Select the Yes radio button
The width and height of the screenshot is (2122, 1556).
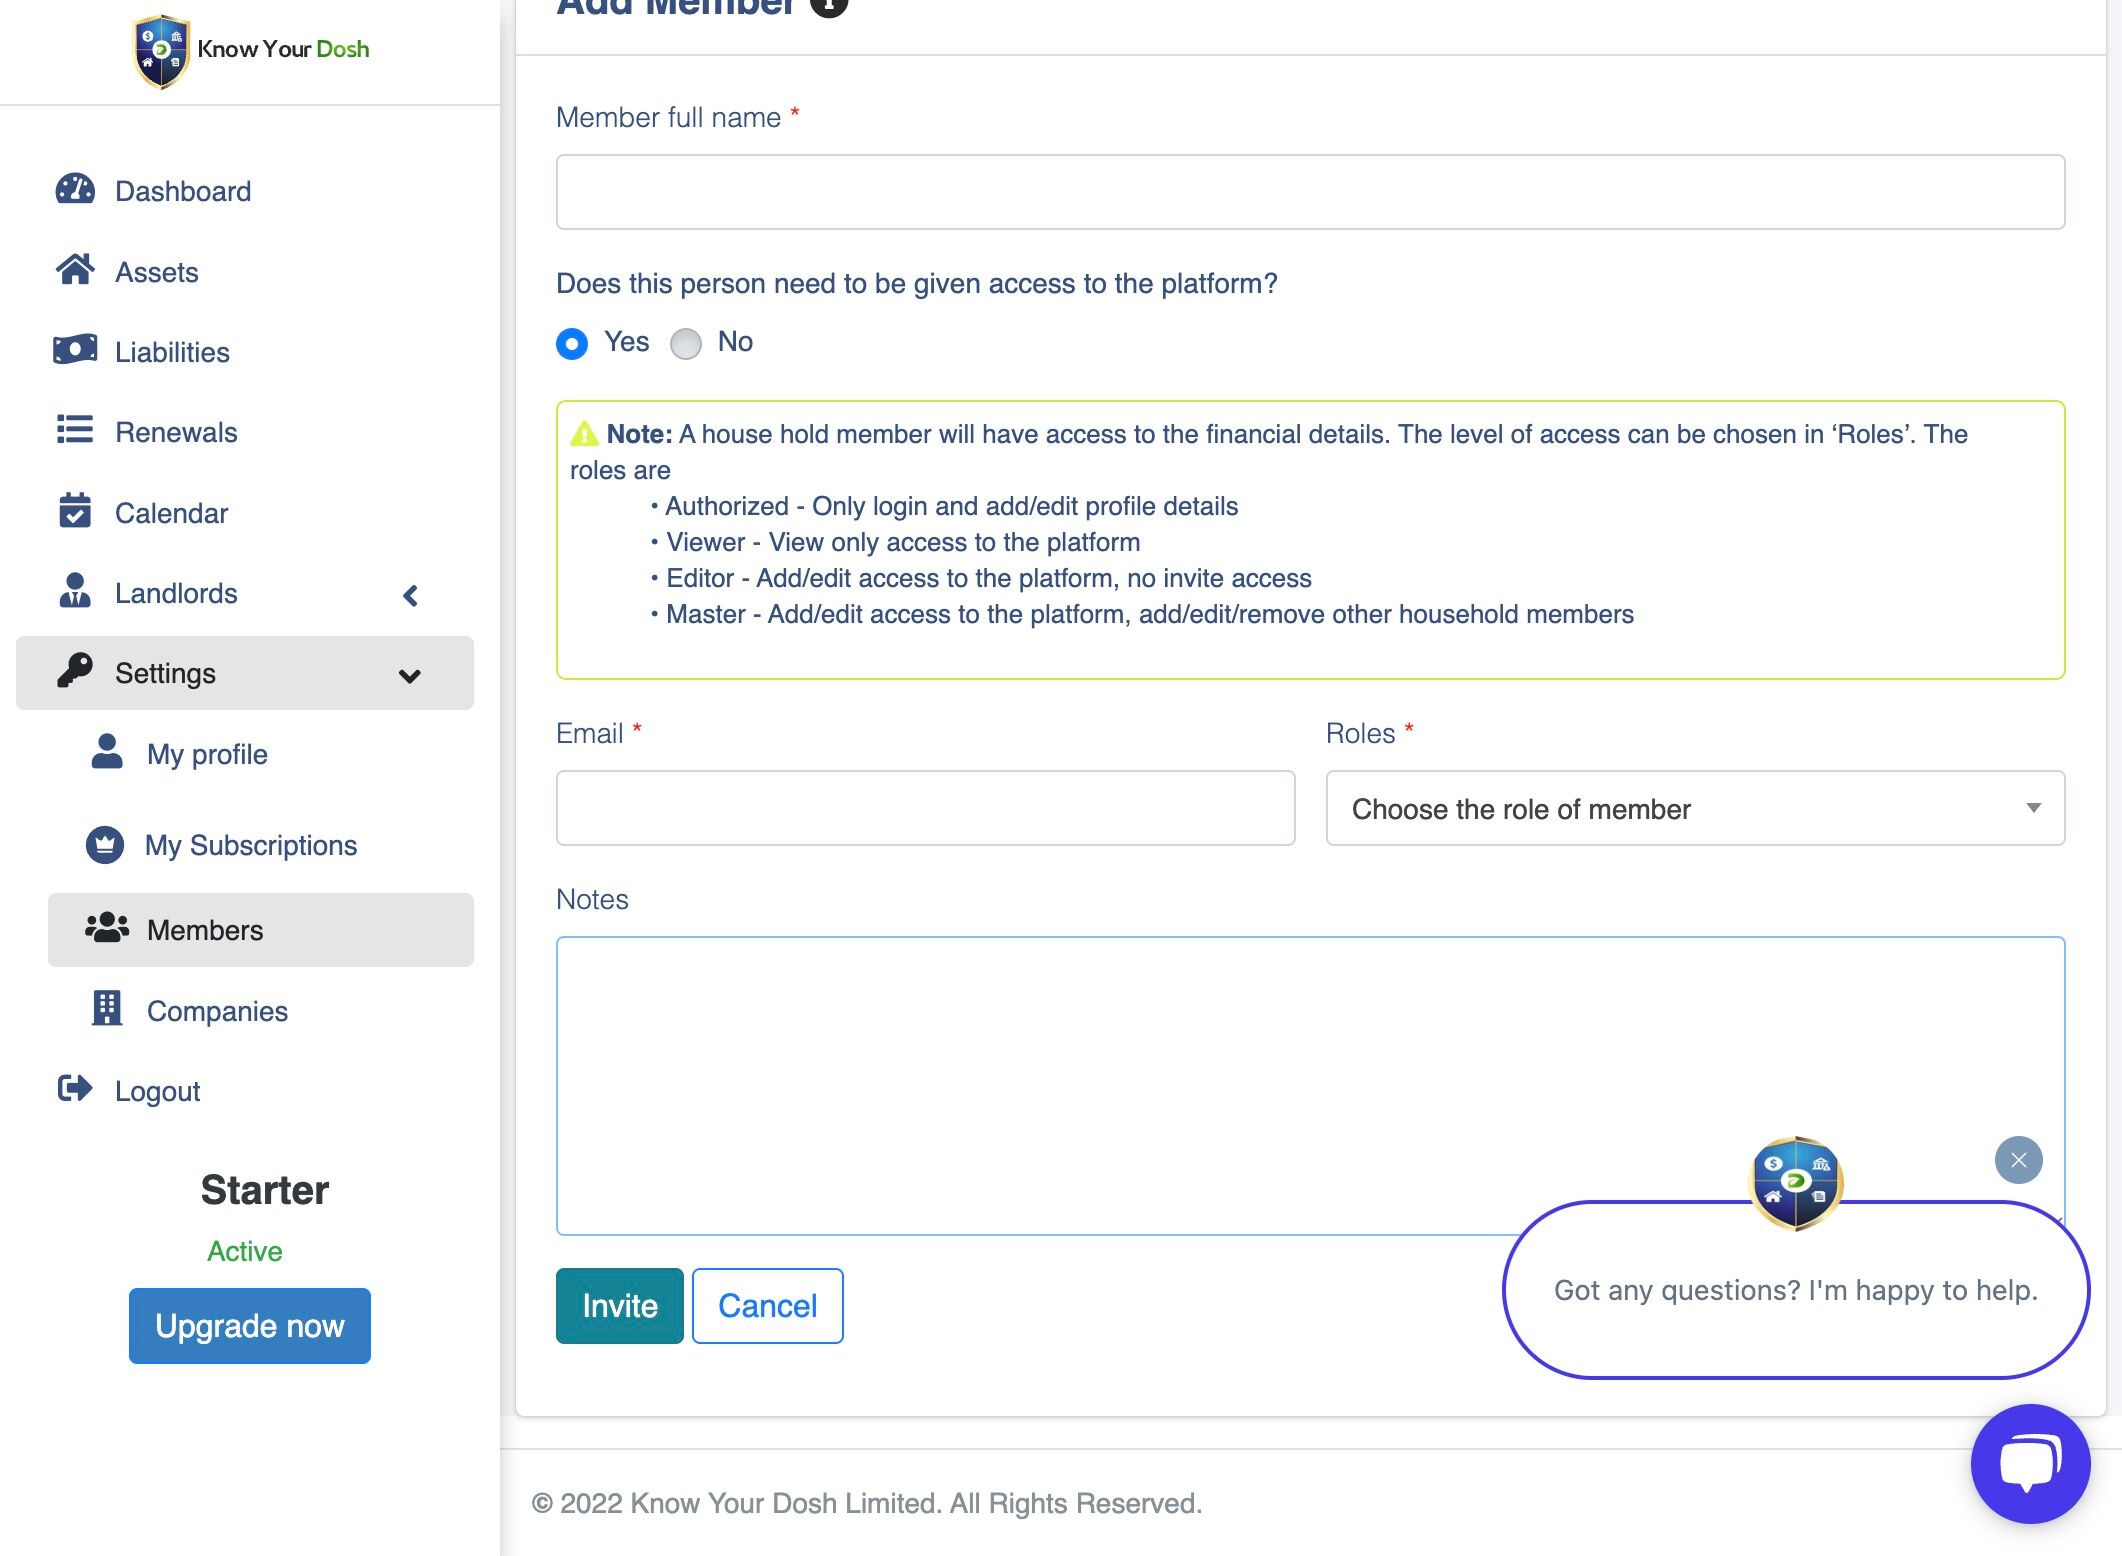pos(572,344)
